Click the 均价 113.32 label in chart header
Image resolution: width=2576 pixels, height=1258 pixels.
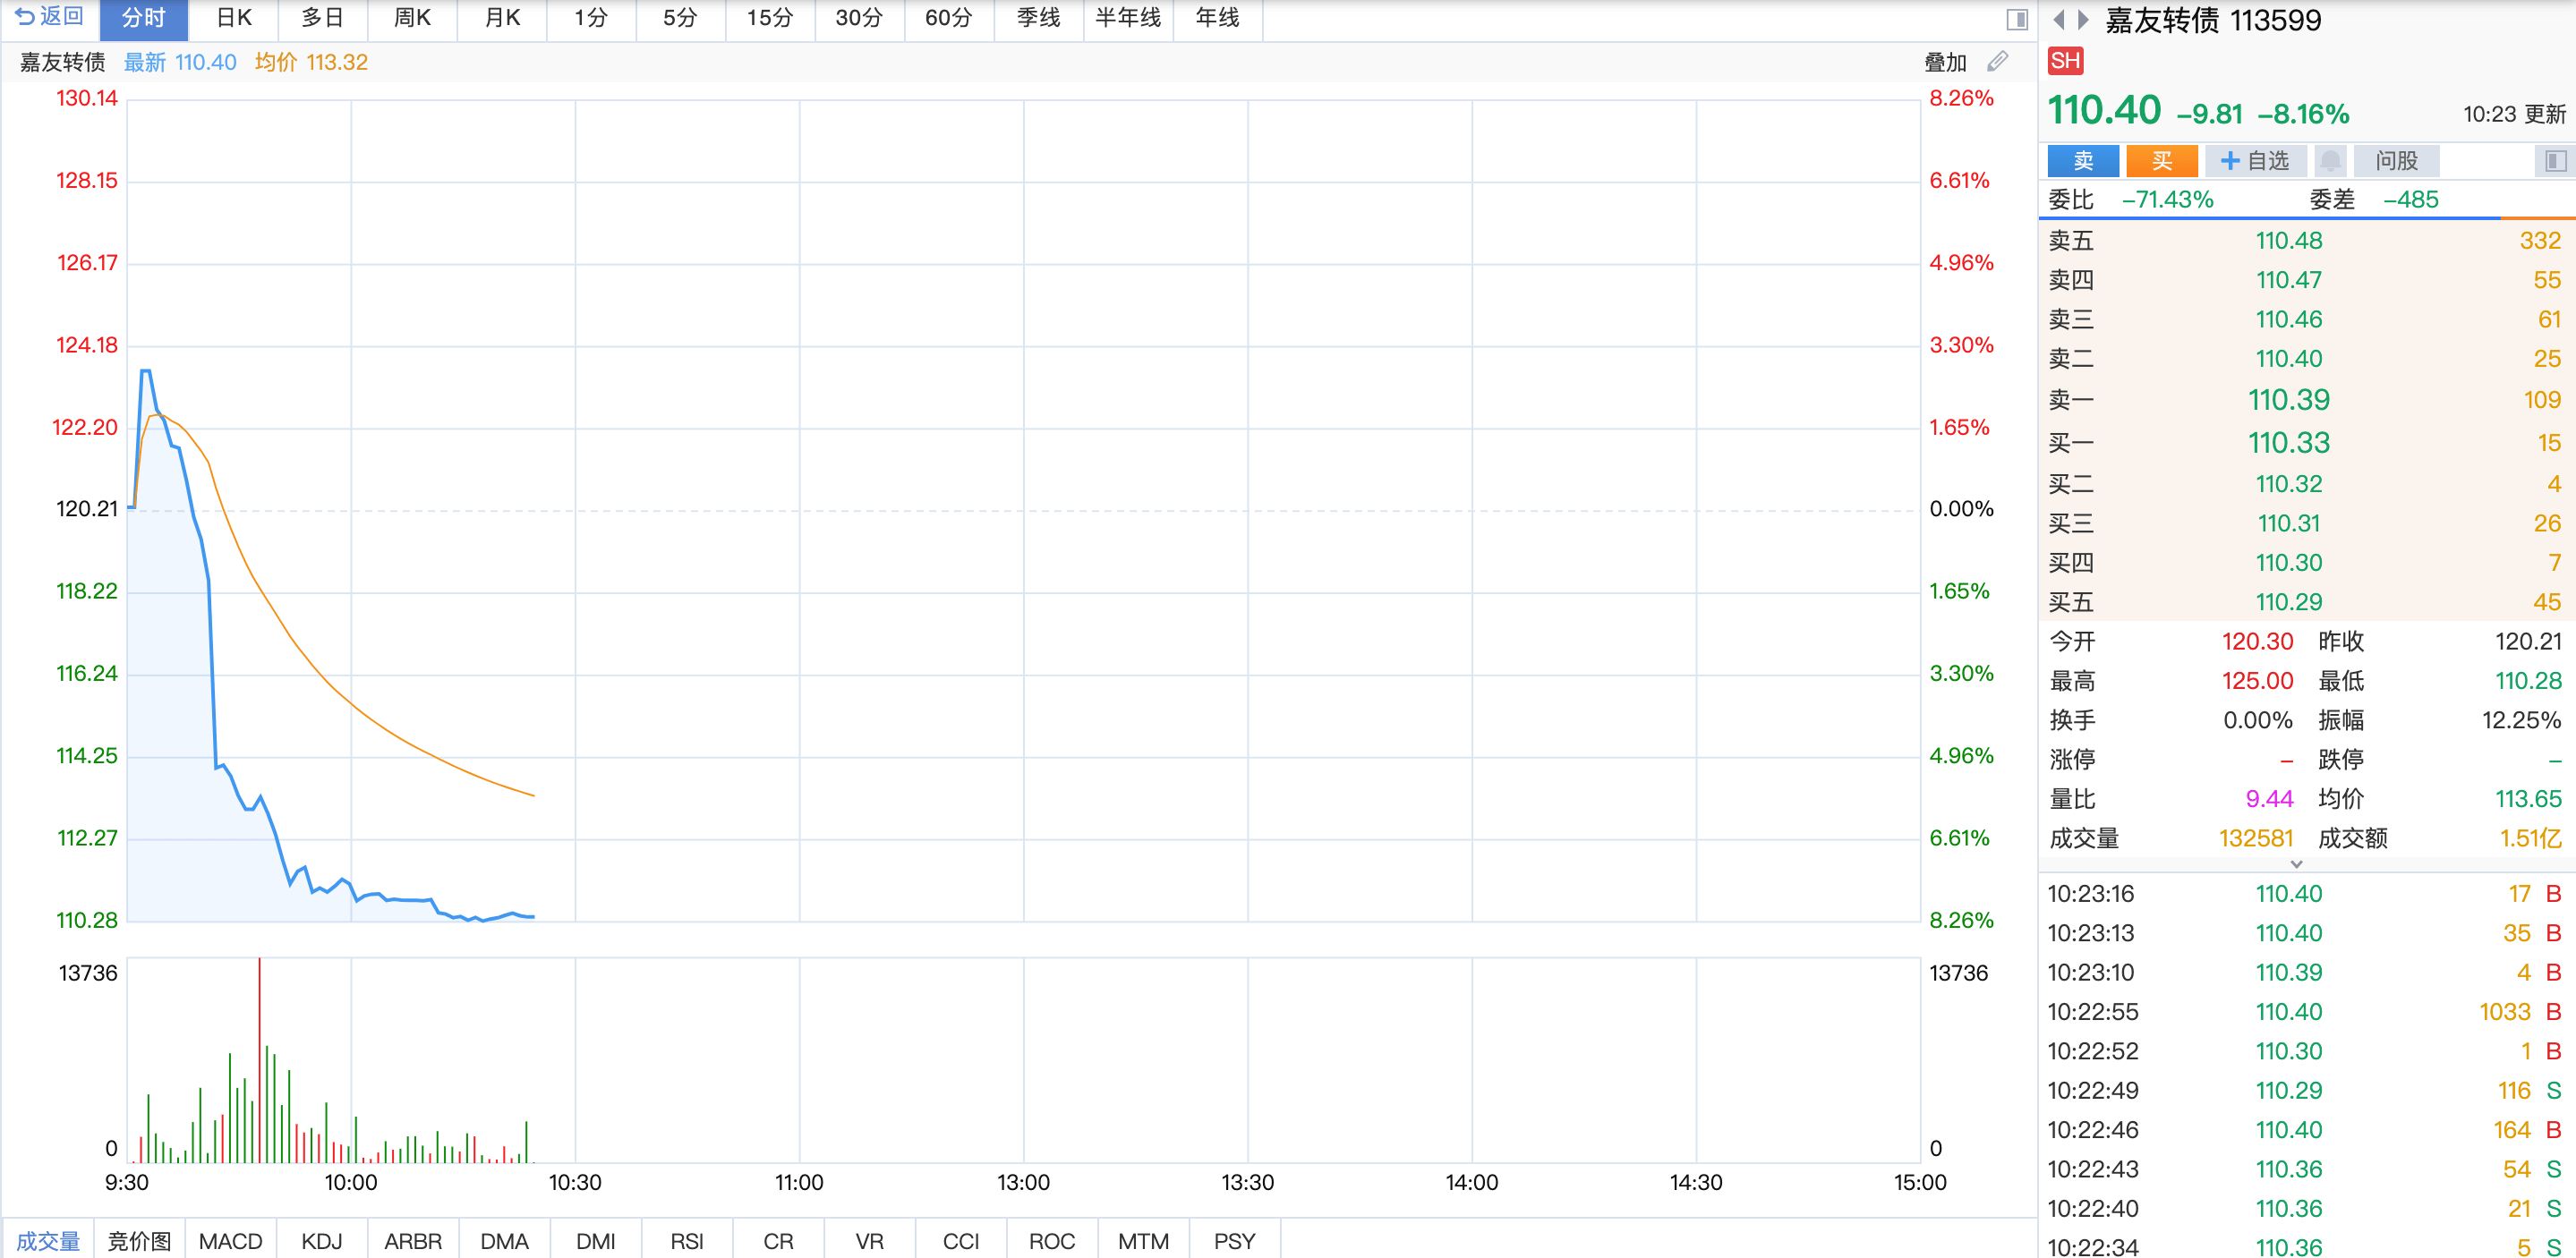click(311, 63)
